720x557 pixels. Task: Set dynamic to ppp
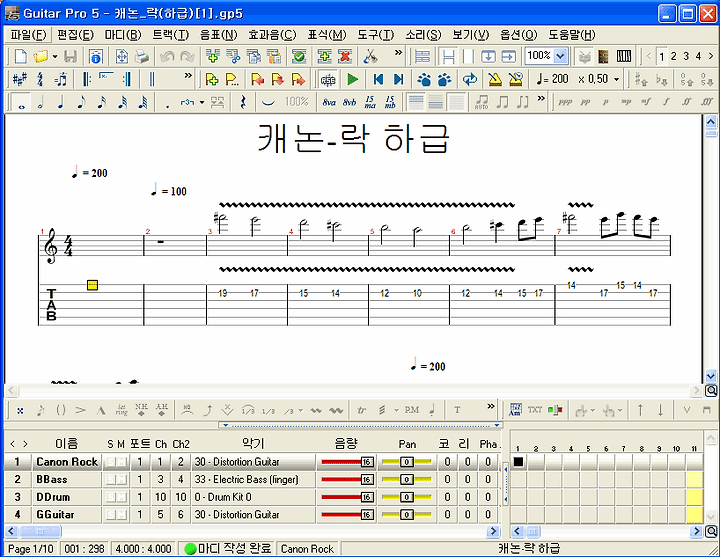point(565,102)
